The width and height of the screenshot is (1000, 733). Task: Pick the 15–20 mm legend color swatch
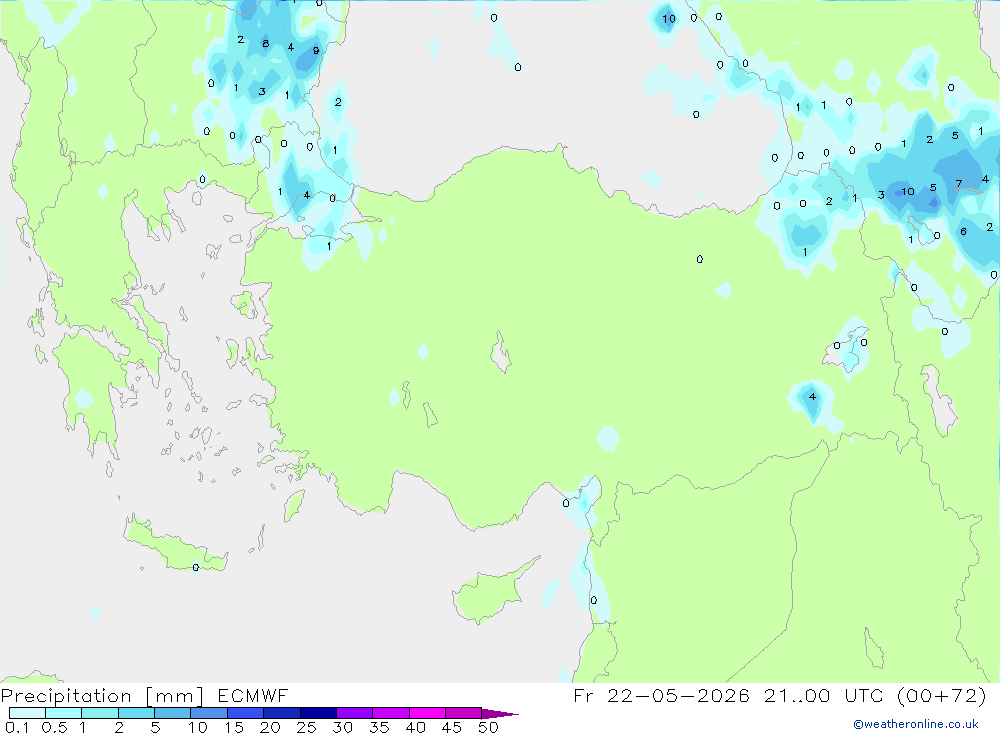point(246,713)
